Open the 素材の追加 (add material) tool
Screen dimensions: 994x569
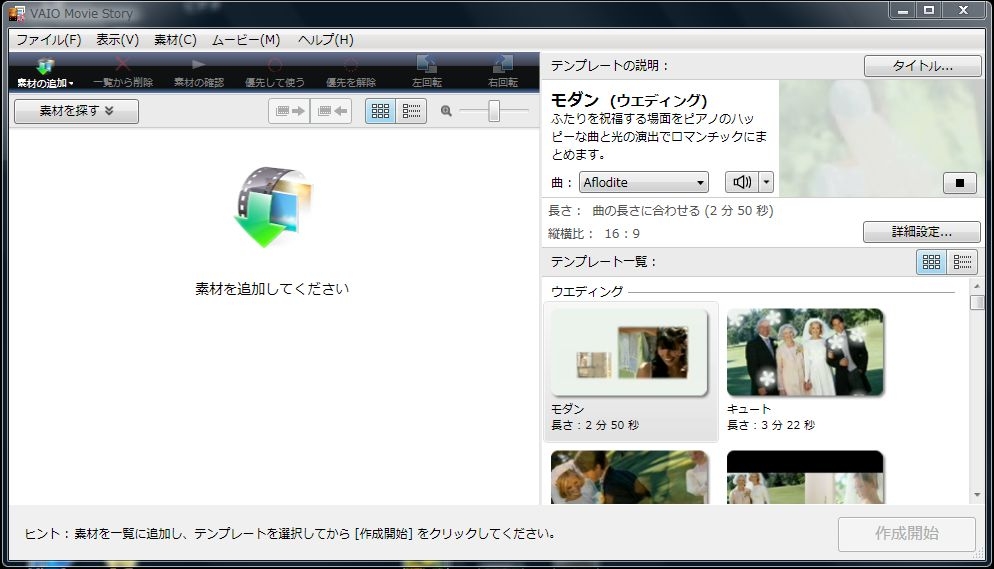click(45, 72)
